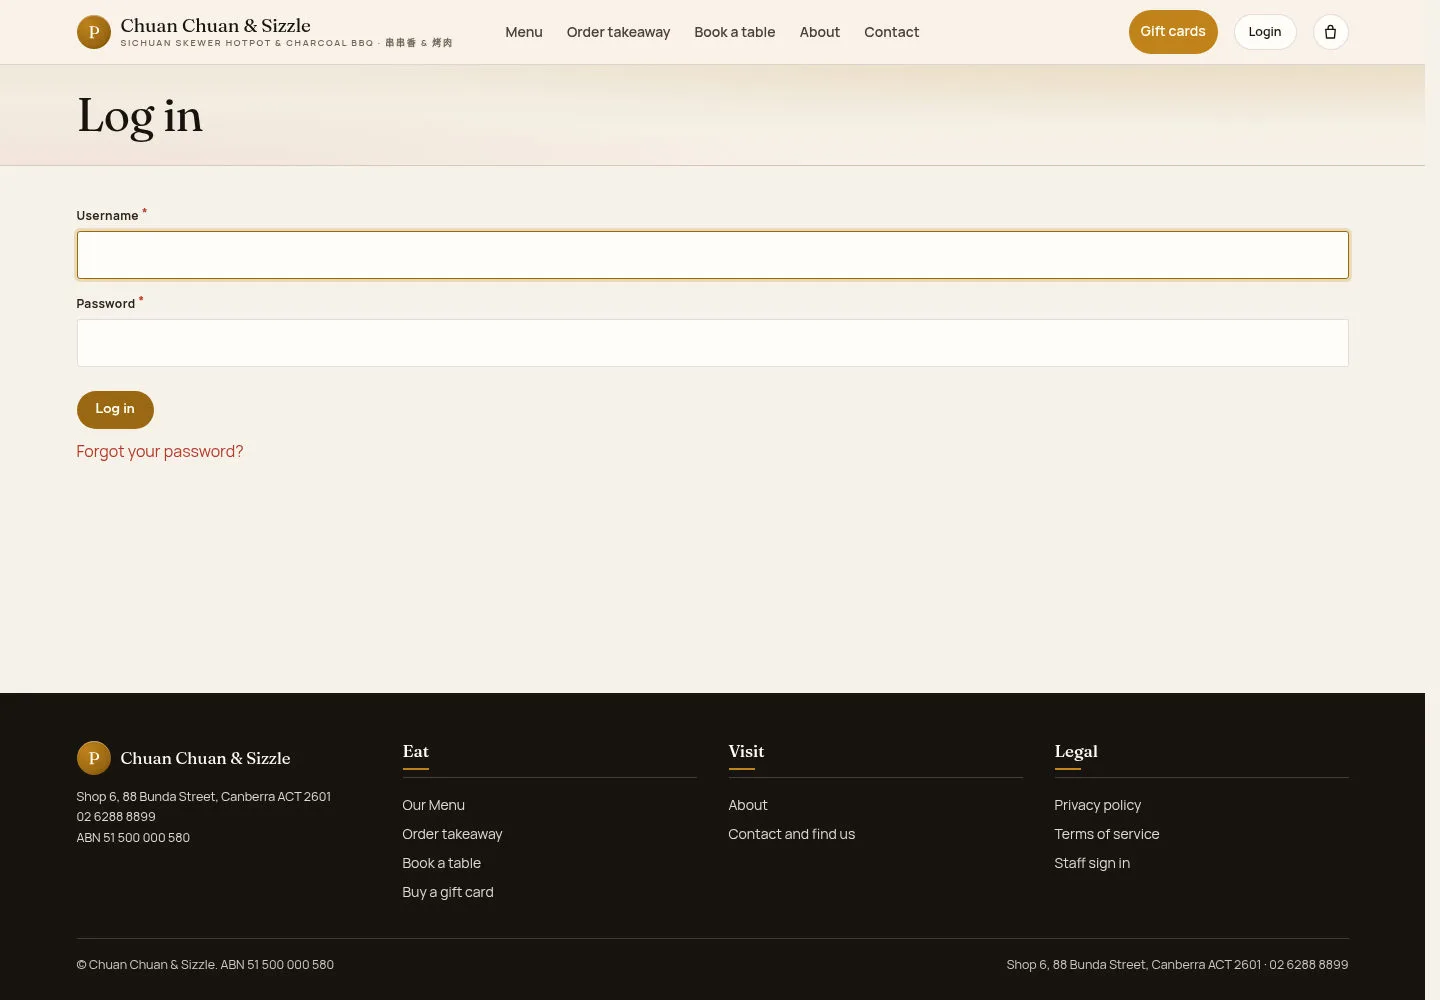Click footer Book a table link
Viewport: 1440px width, 1000px height.
click(441, 863)
